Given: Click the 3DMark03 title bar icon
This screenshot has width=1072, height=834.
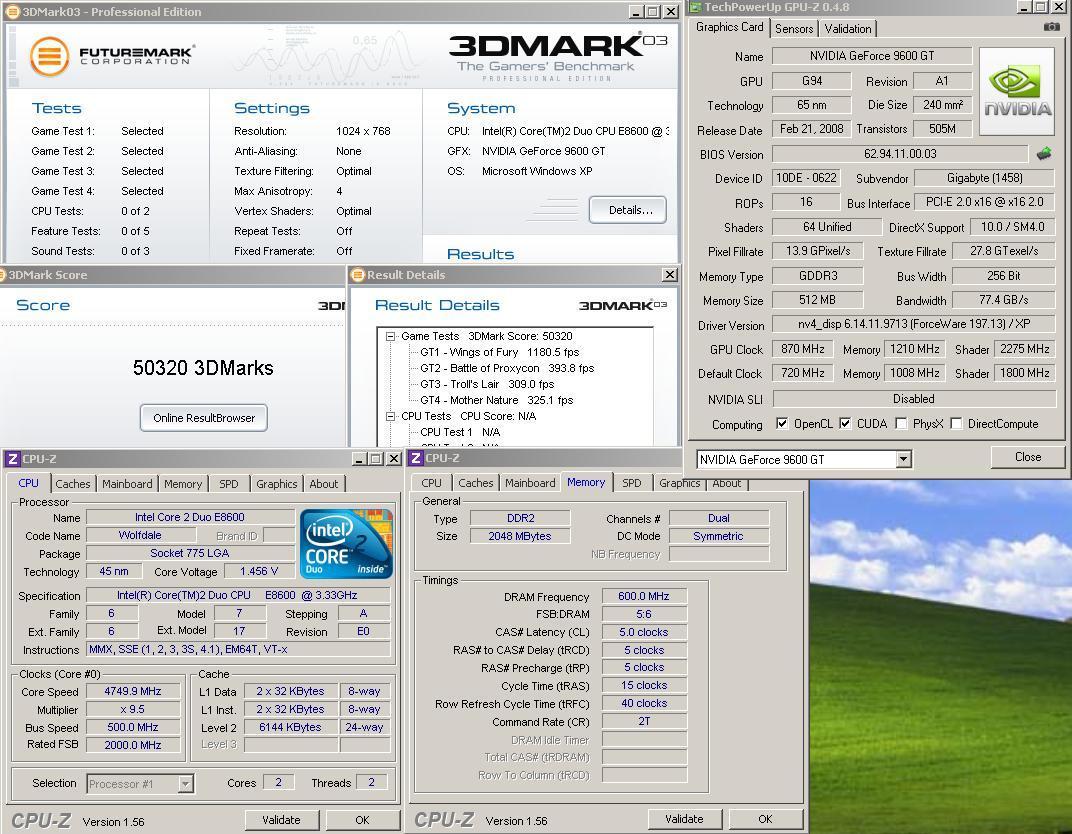Looking at the screenshot, I should [x=12, y=12].
